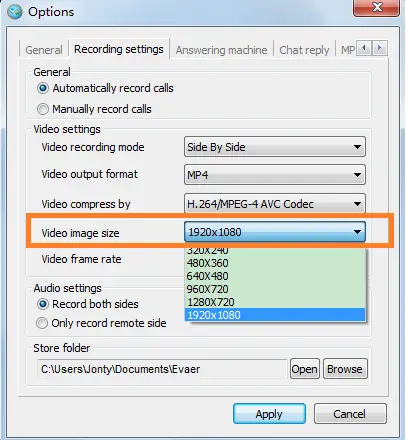
Task: Click the Apply button
Action: click(269, 414)
